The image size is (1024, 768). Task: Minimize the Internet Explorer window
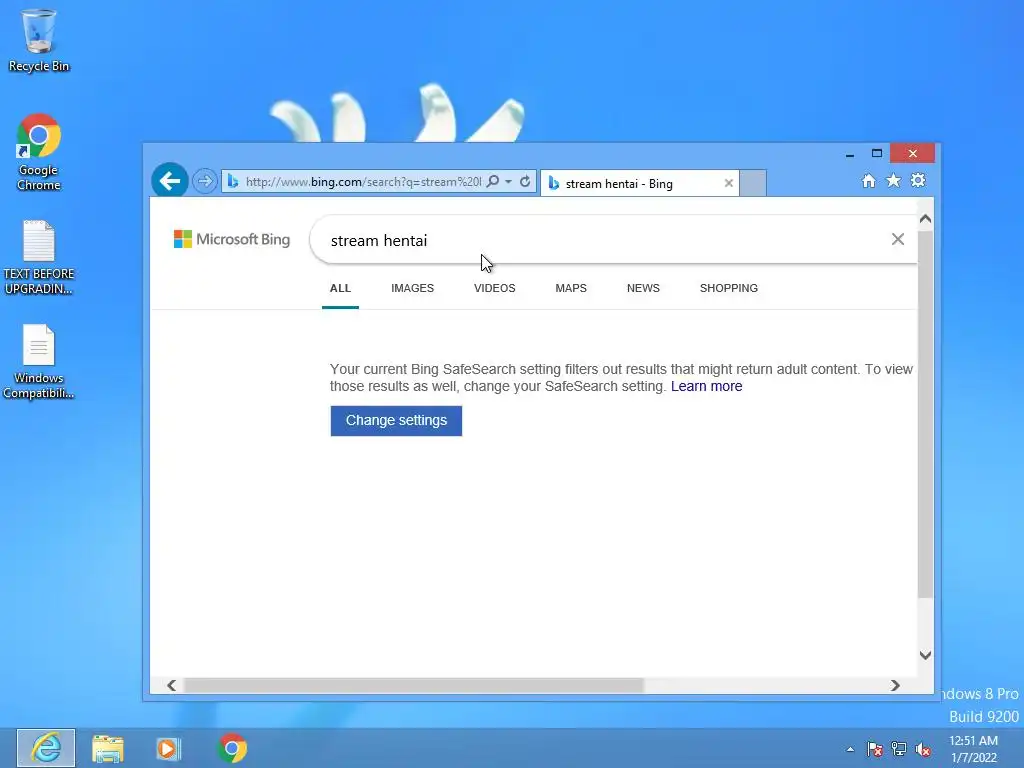tap(850, 154)
